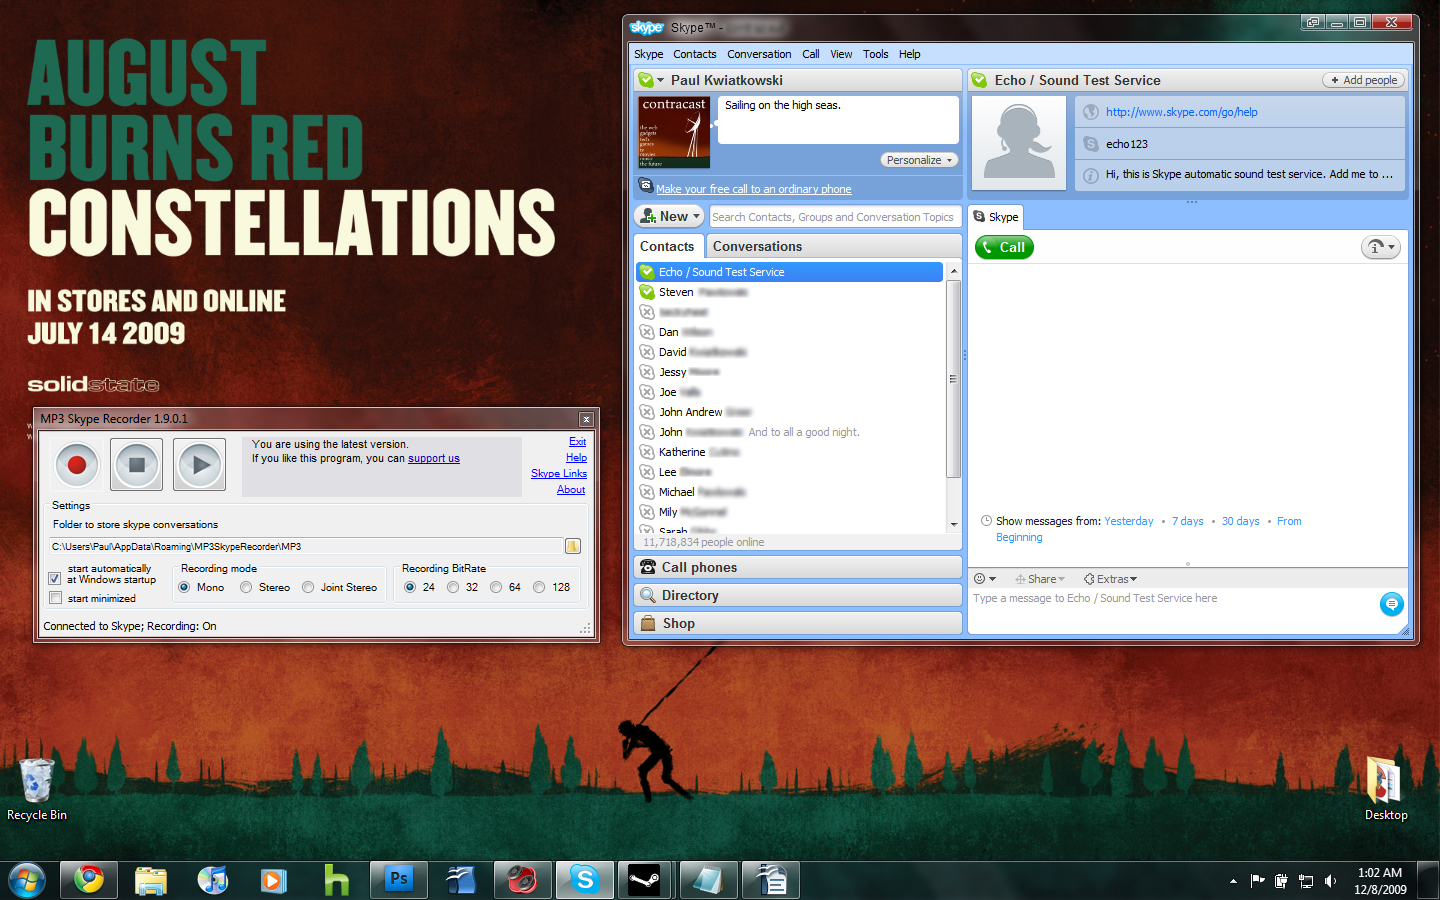1440x900 pixels.
Task: Click the message text box for Echo
Action: coord(1172,608)
